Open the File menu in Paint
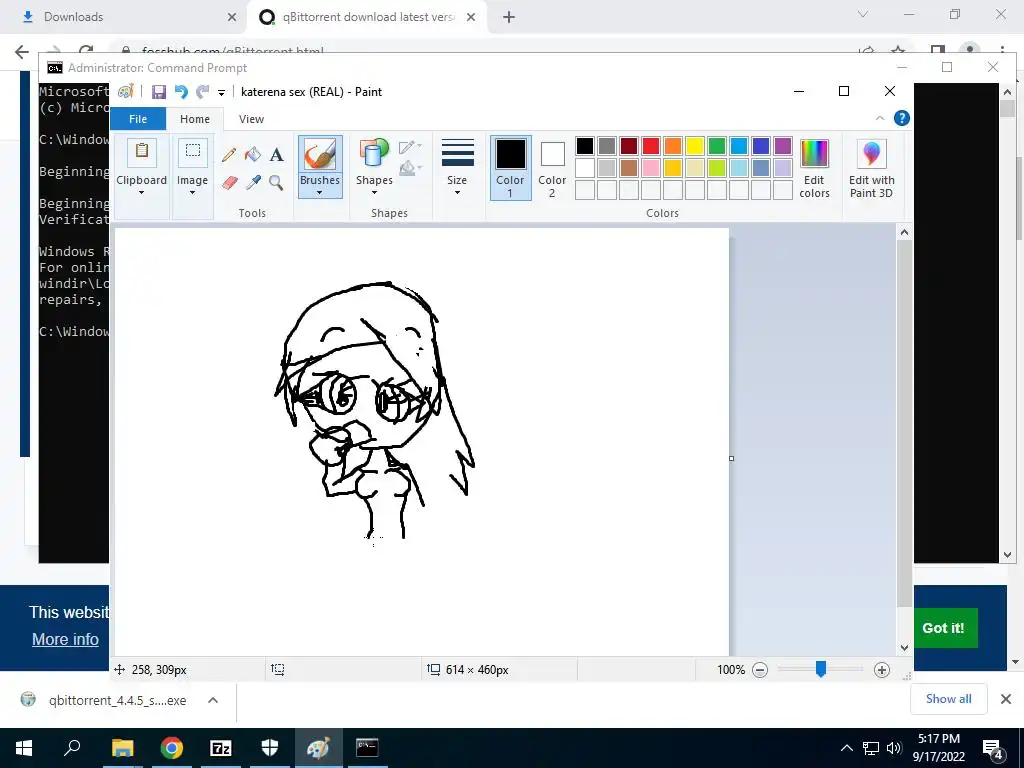 click(138, 119)
